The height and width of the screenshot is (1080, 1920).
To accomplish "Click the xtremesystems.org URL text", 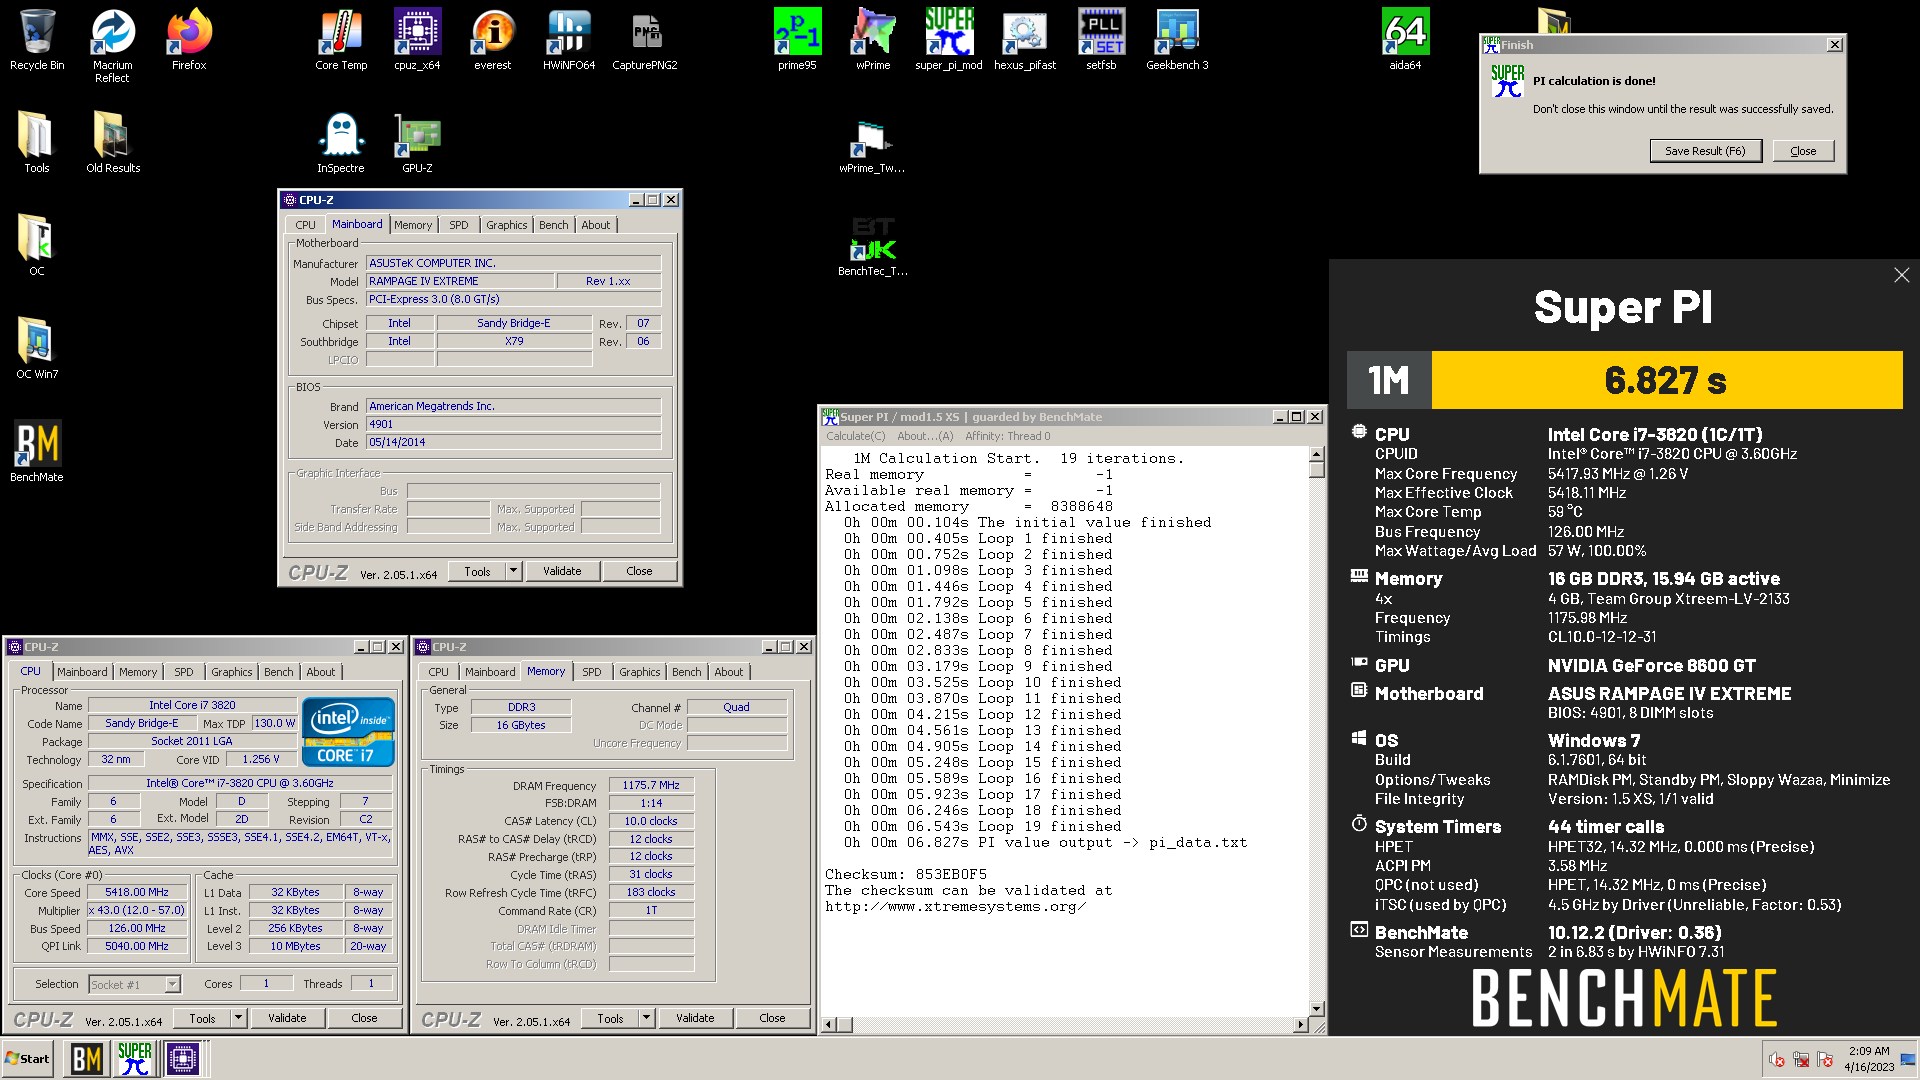I will (x=955, y=906).
